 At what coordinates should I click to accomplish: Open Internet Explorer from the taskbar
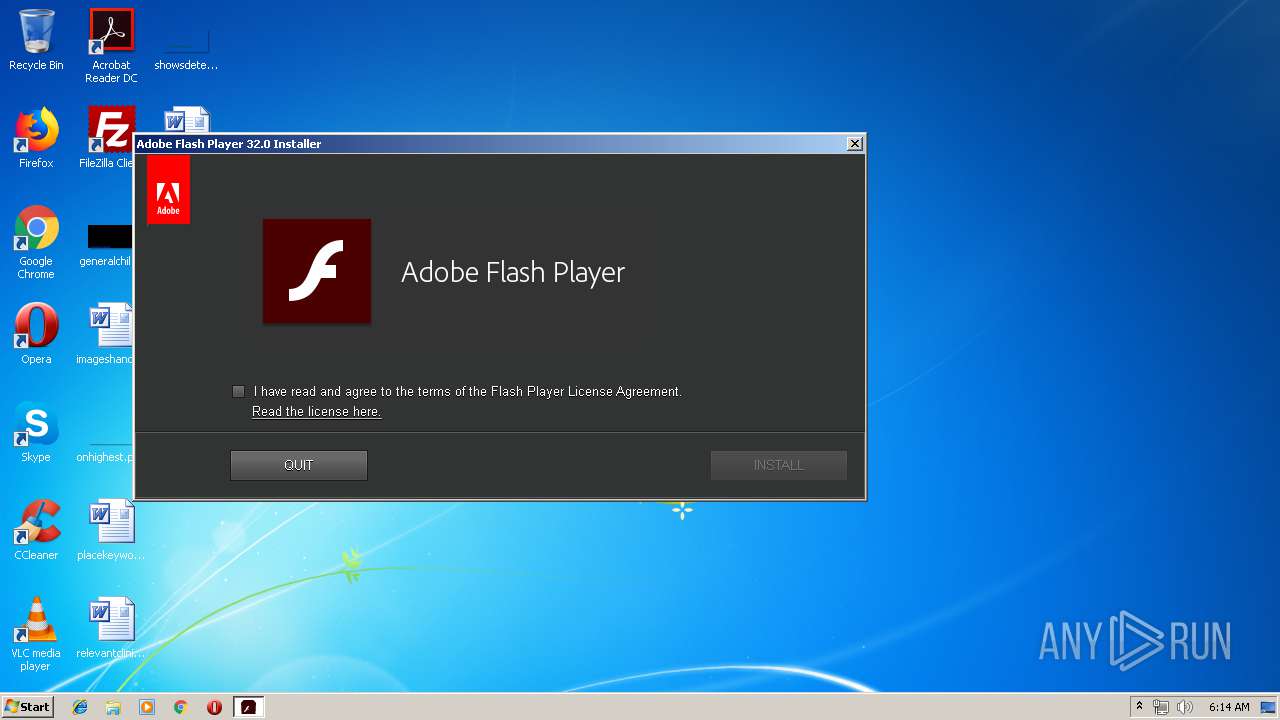[80, 707]
